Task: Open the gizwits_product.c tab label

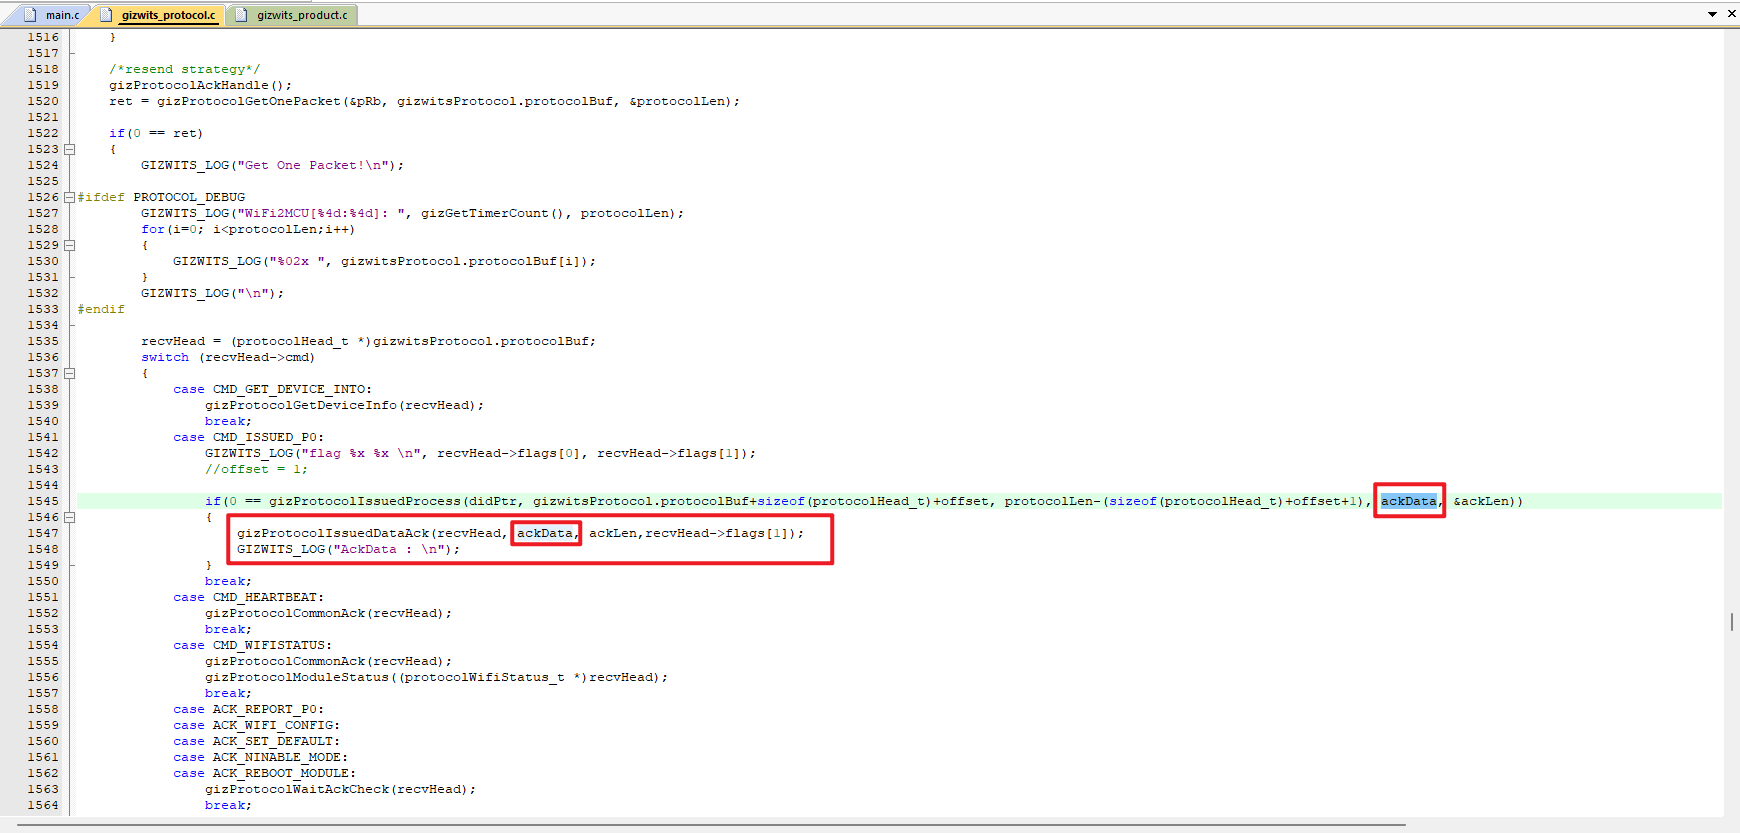Action: pos(302,15)
